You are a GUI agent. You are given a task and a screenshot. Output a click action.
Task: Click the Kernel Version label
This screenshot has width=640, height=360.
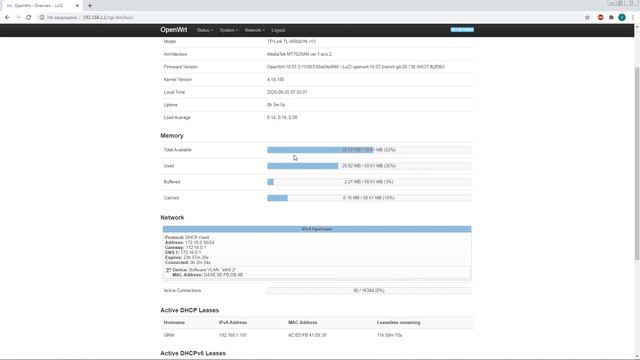(x=178, y=79)
